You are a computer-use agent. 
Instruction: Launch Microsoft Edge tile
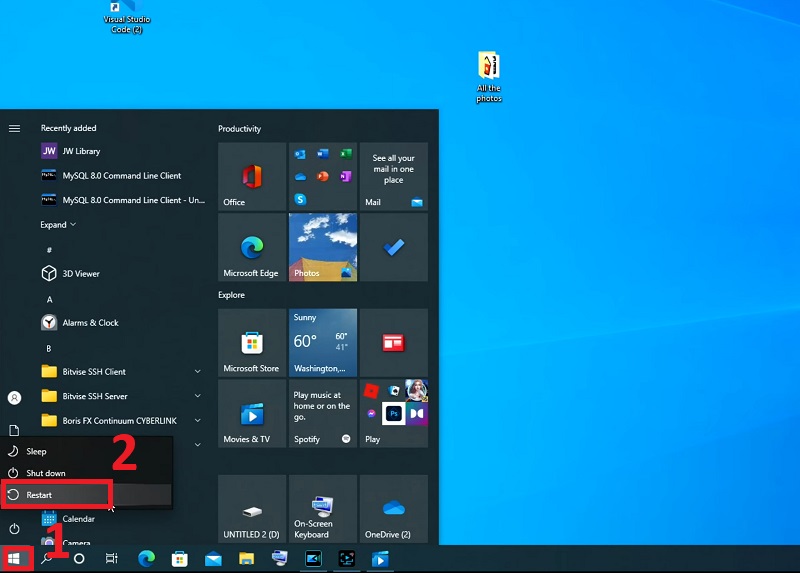[x=252, y=247]
